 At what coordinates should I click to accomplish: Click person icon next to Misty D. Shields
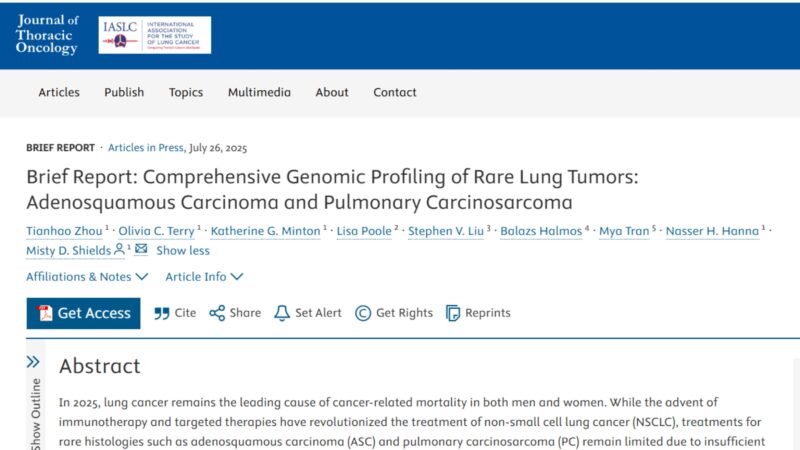click(x=119, y=249)
